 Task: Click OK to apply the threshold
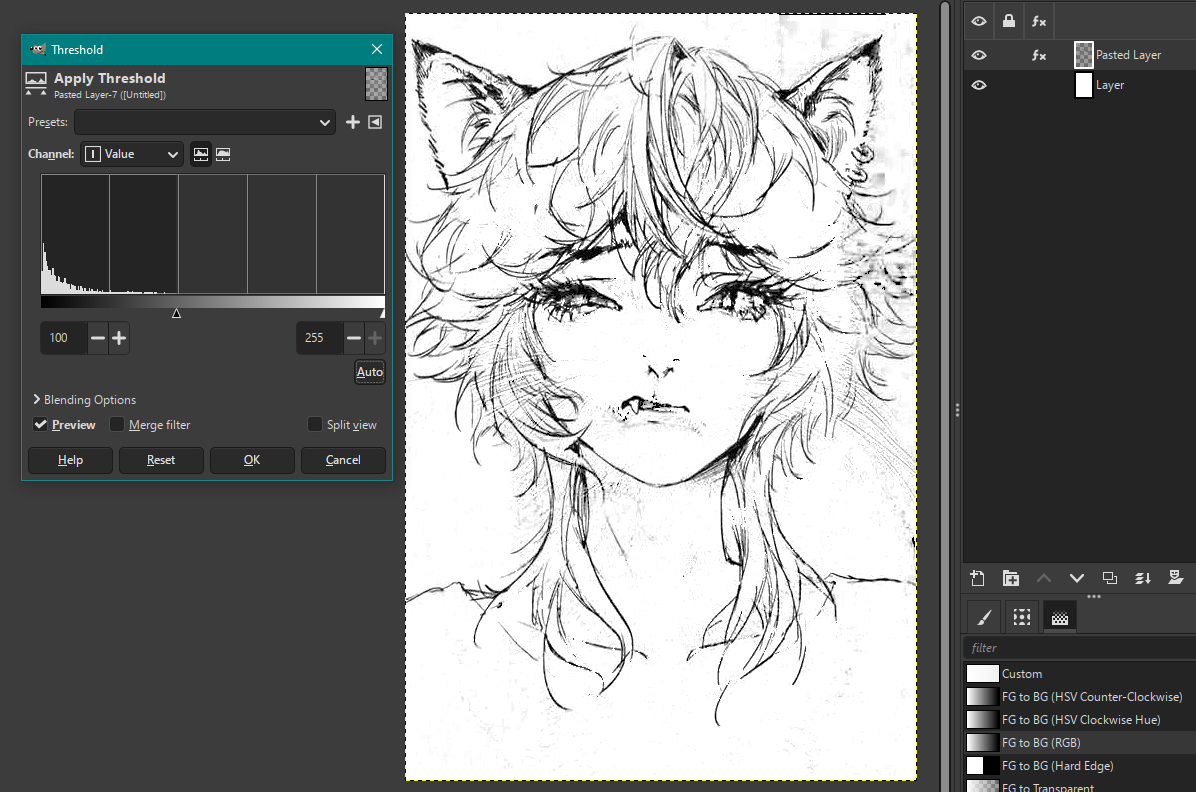pyautogui.click(x=252, y=460)
